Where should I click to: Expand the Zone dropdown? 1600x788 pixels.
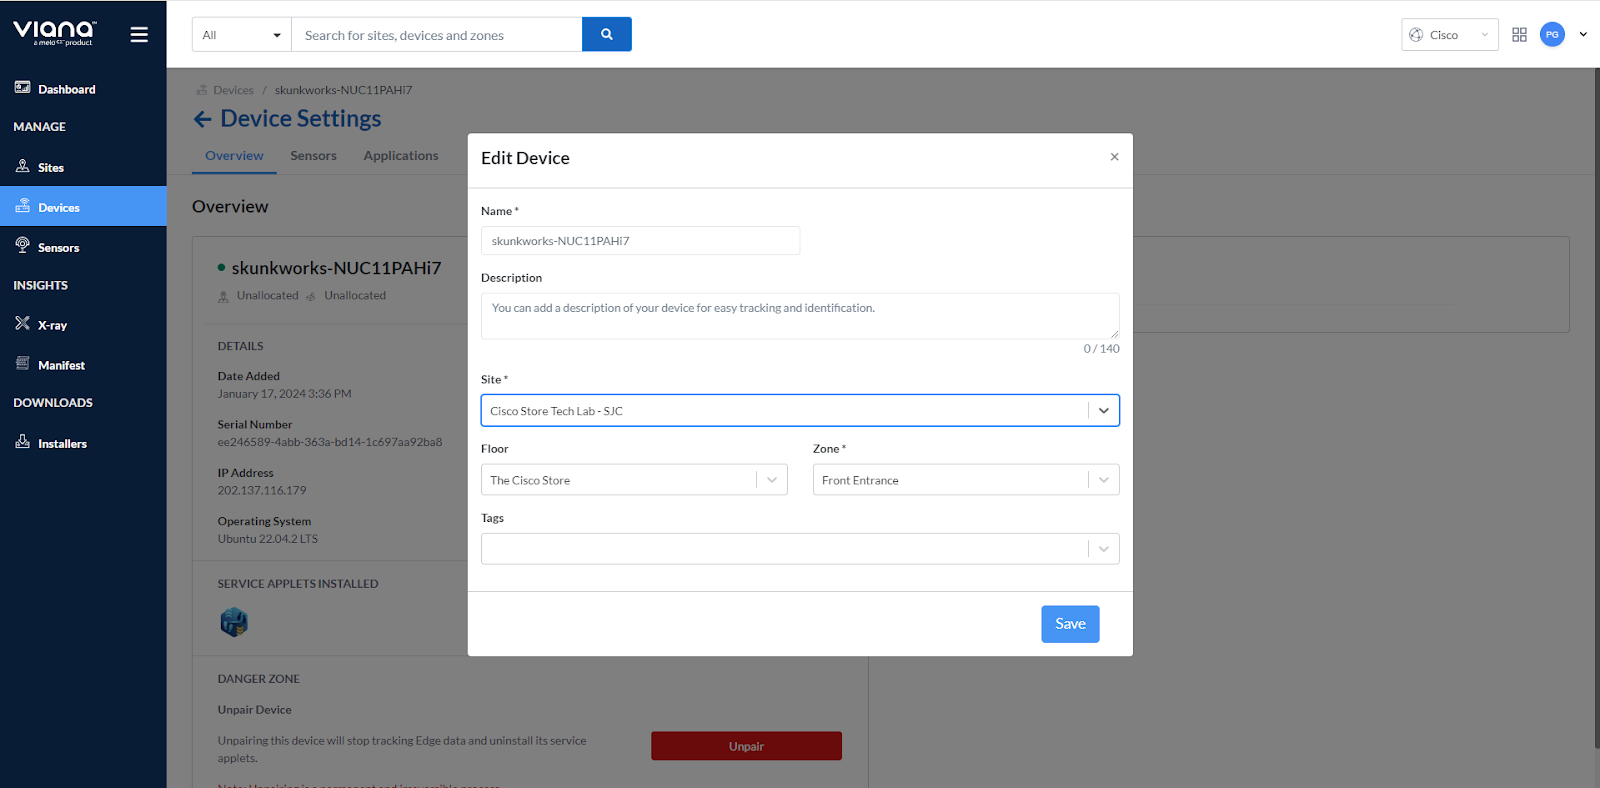[x=1103, y=480]
